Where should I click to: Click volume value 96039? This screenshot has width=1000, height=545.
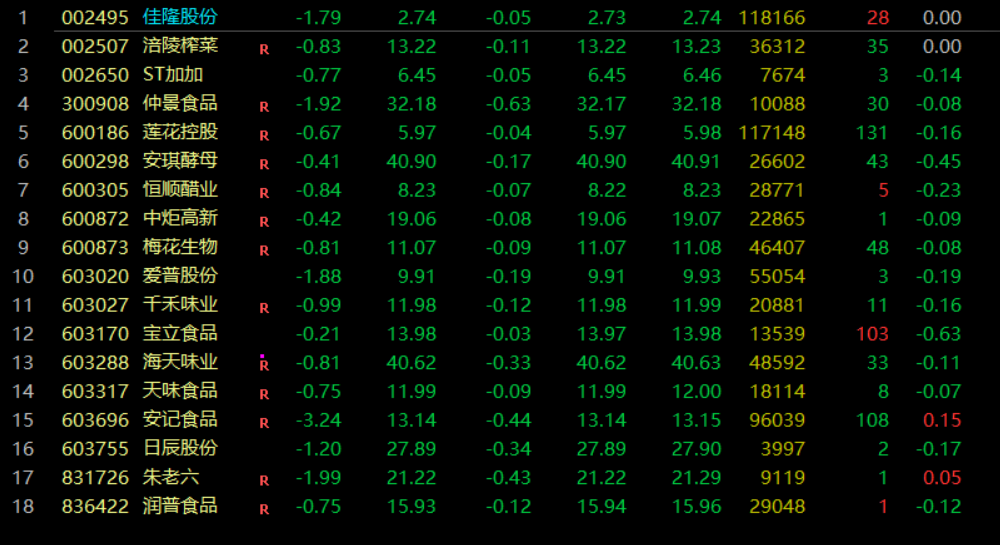click(777, 420)
